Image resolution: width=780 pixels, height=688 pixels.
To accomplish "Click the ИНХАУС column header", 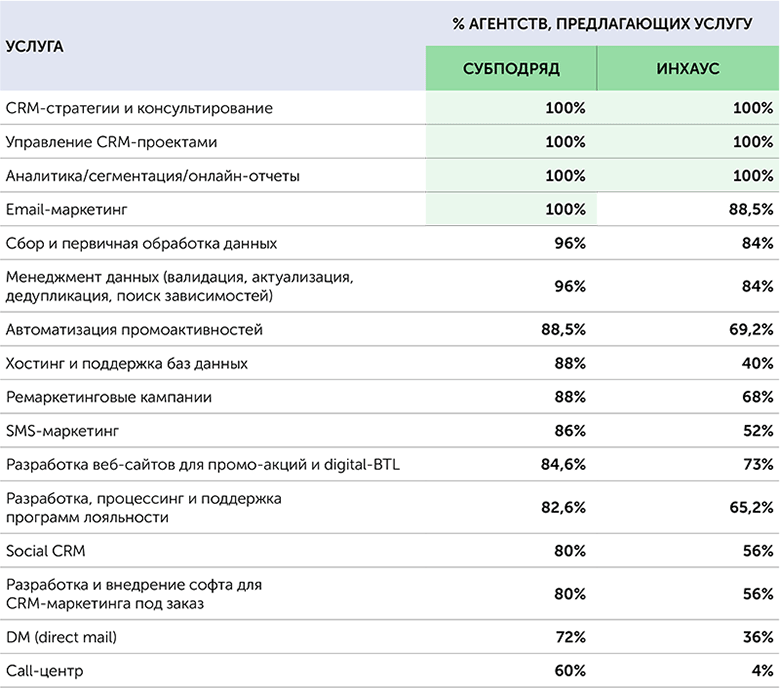I will pos(688,69).
